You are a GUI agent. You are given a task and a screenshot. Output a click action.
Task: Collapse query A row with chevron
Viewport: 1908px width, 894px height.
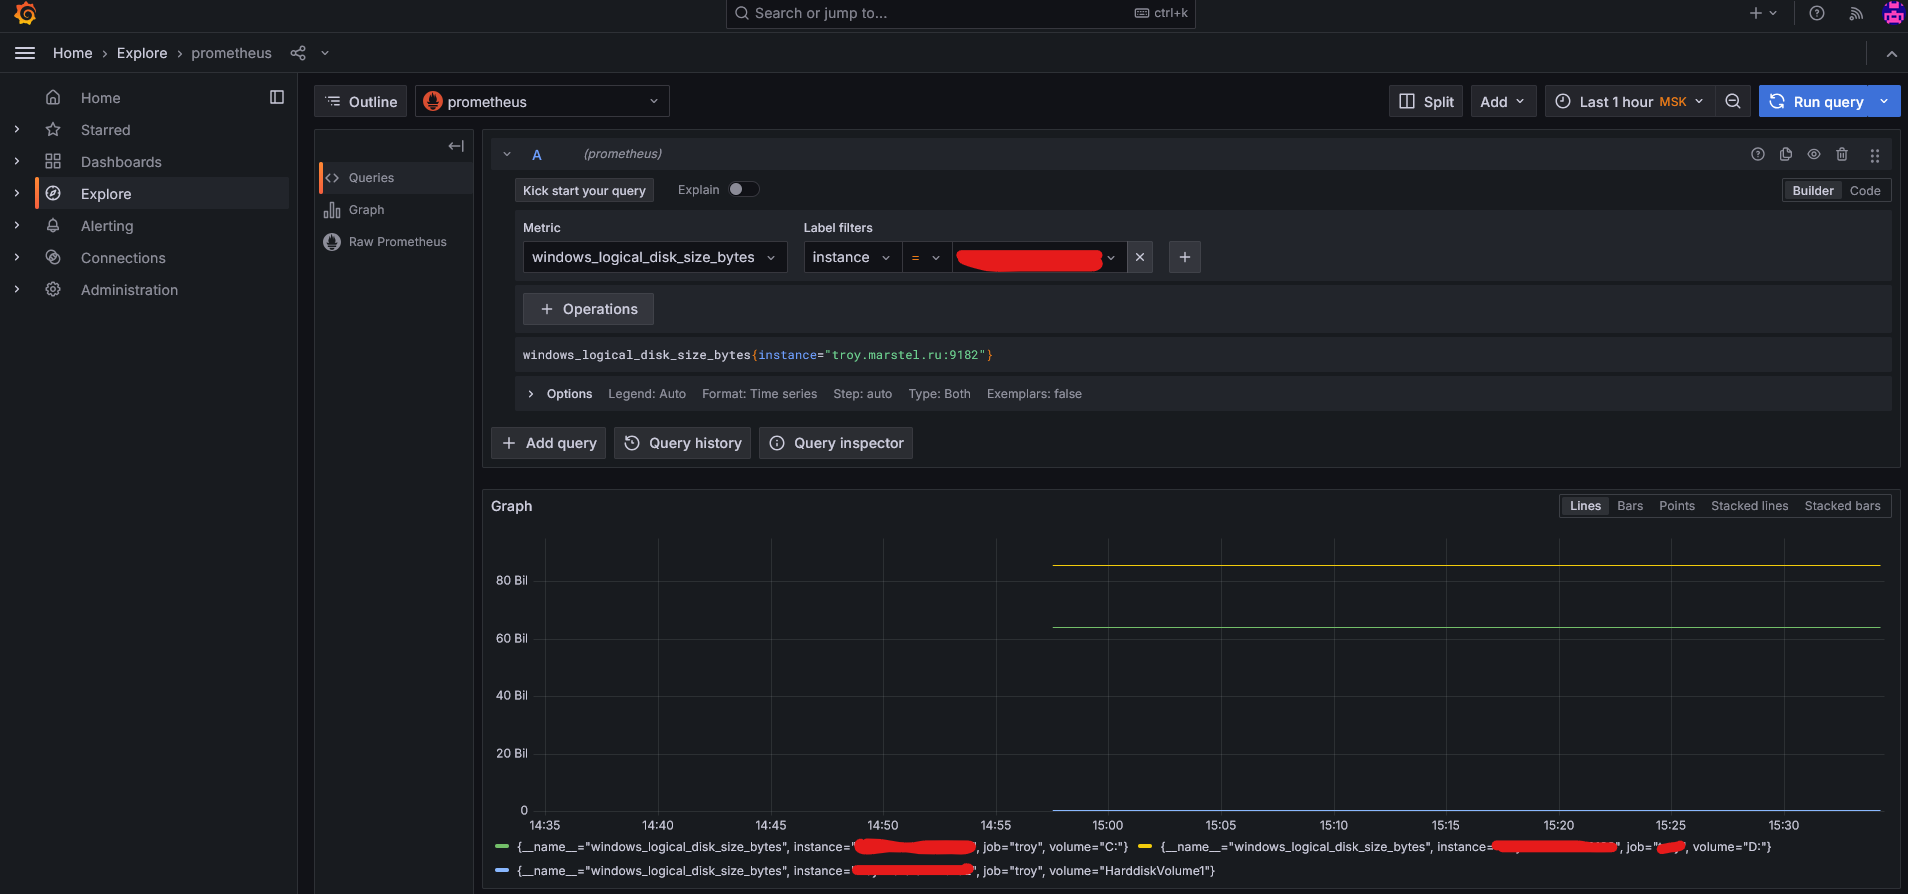[x=507, y=154]
